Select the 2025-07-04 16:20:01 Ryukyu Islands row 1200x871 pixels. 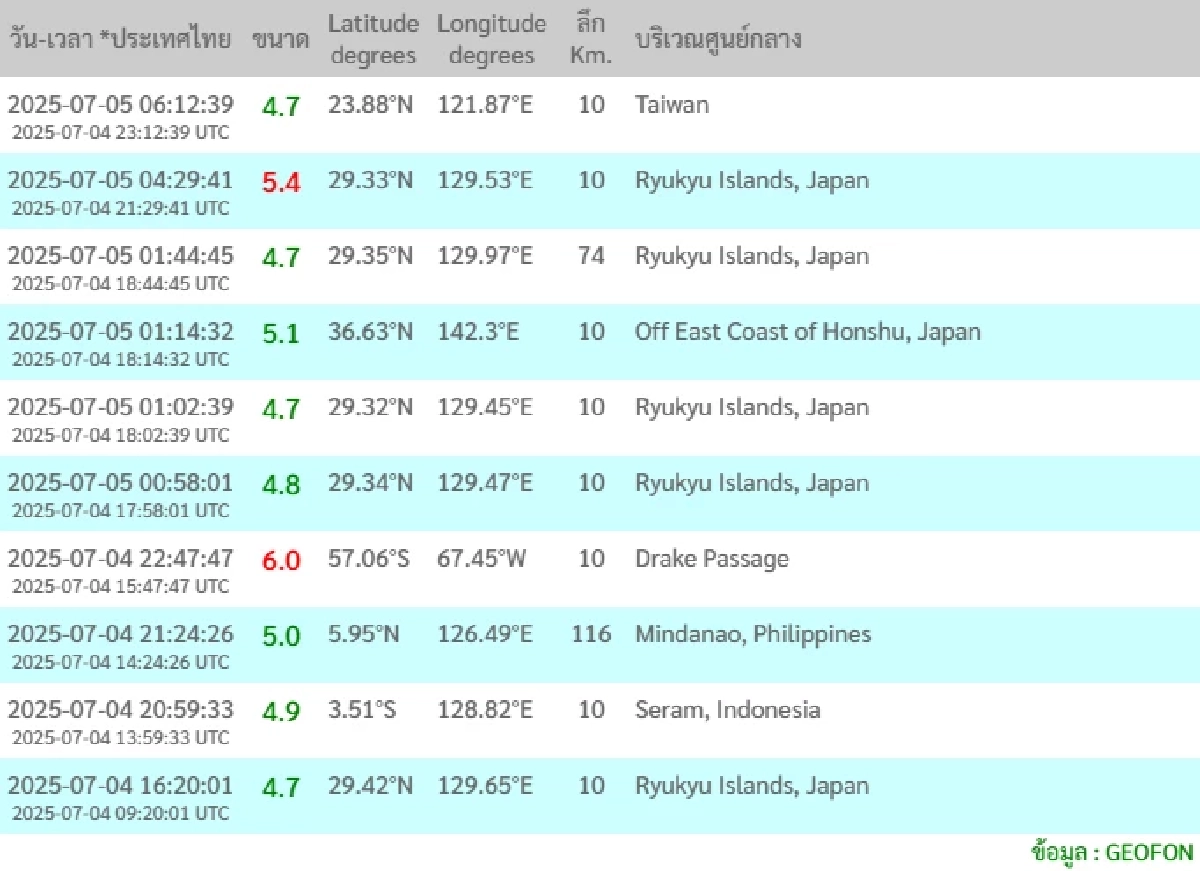600,796
